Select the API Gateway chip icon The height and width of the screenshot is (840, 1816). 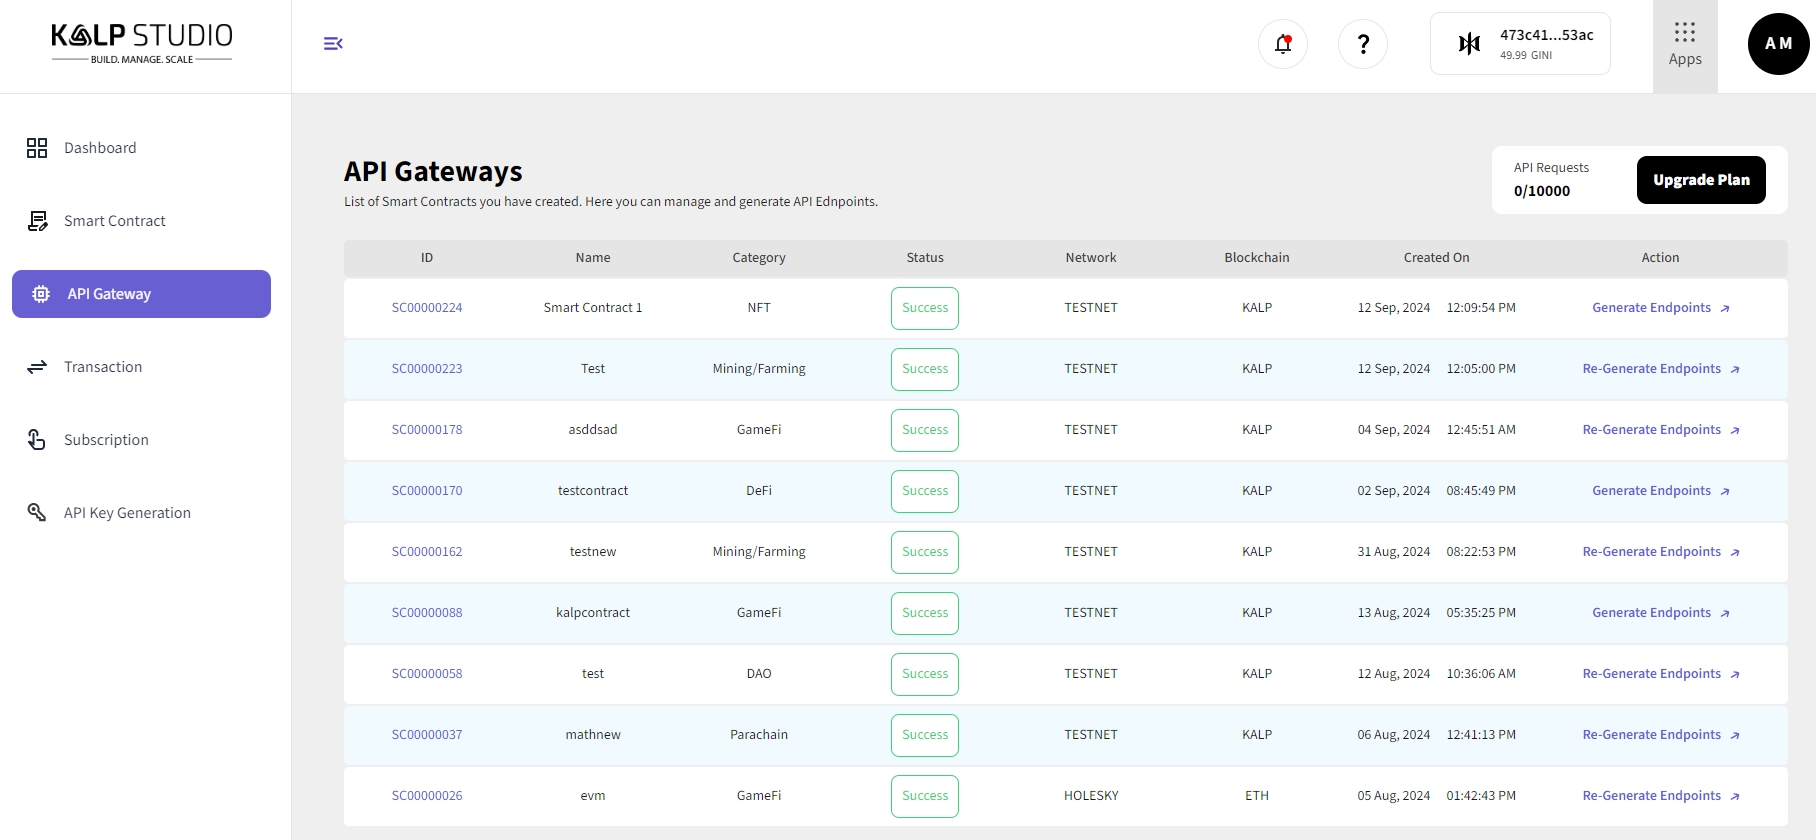coord(41,294)
